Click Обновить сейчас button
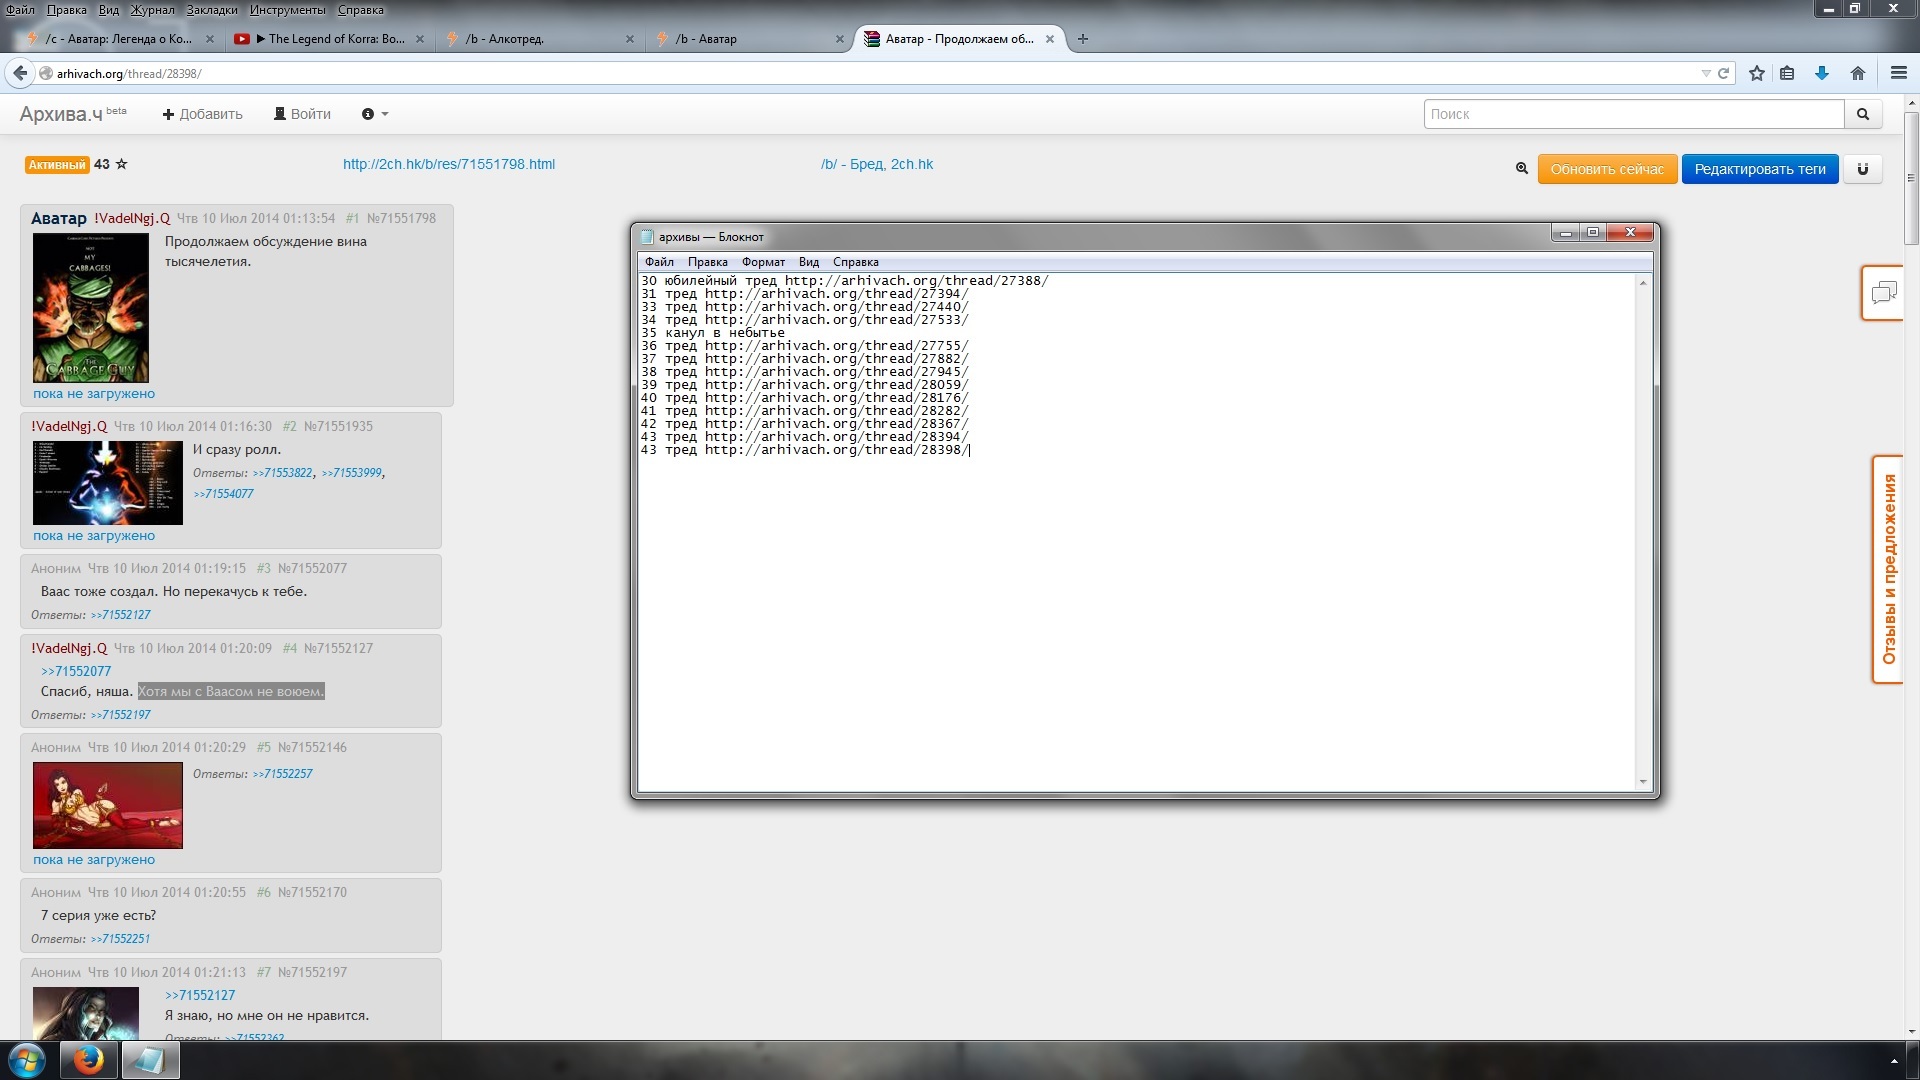The width and height of the screenshot is (1920, 1080). pos(1606,169)
